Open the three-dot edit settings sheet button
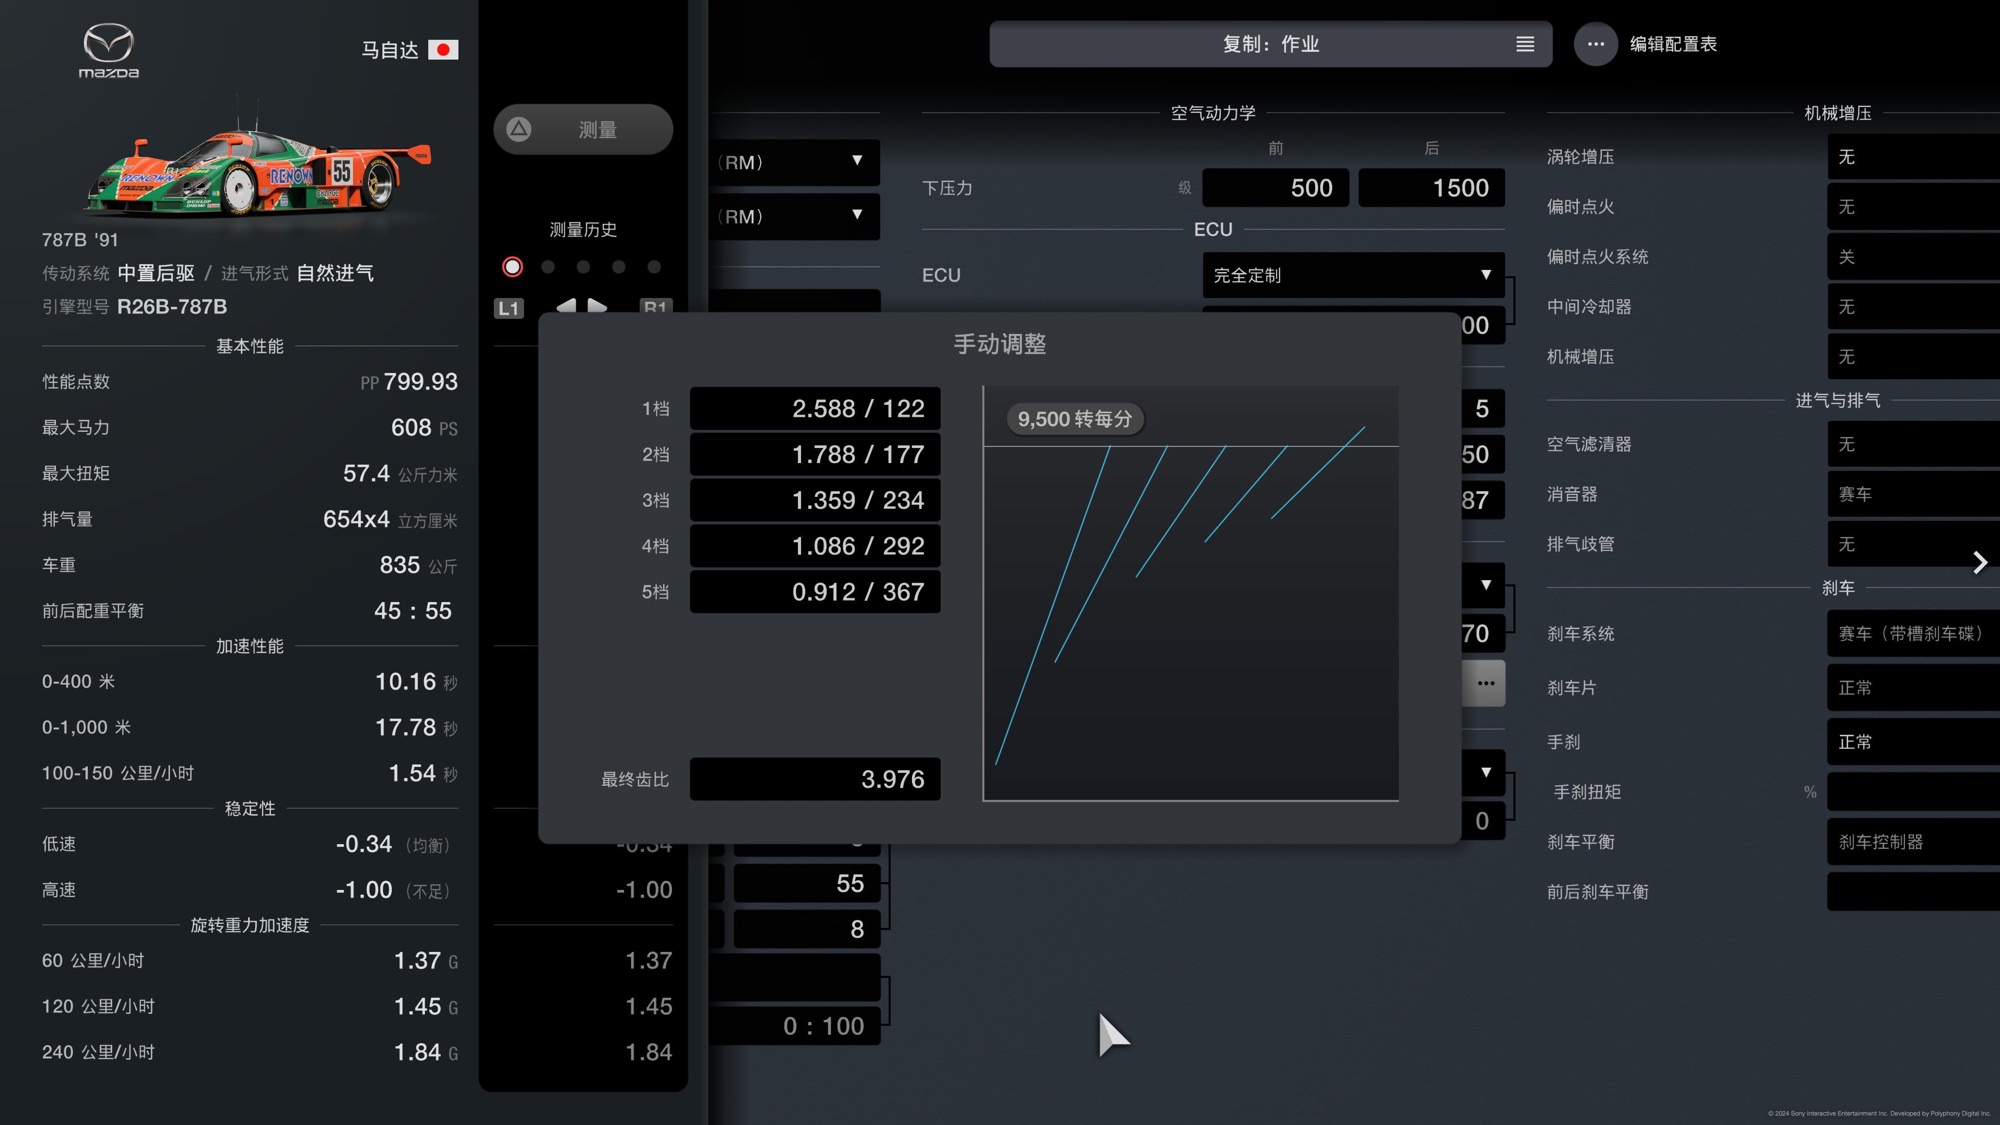The image size is (2000, 1125). (1595, 44)
